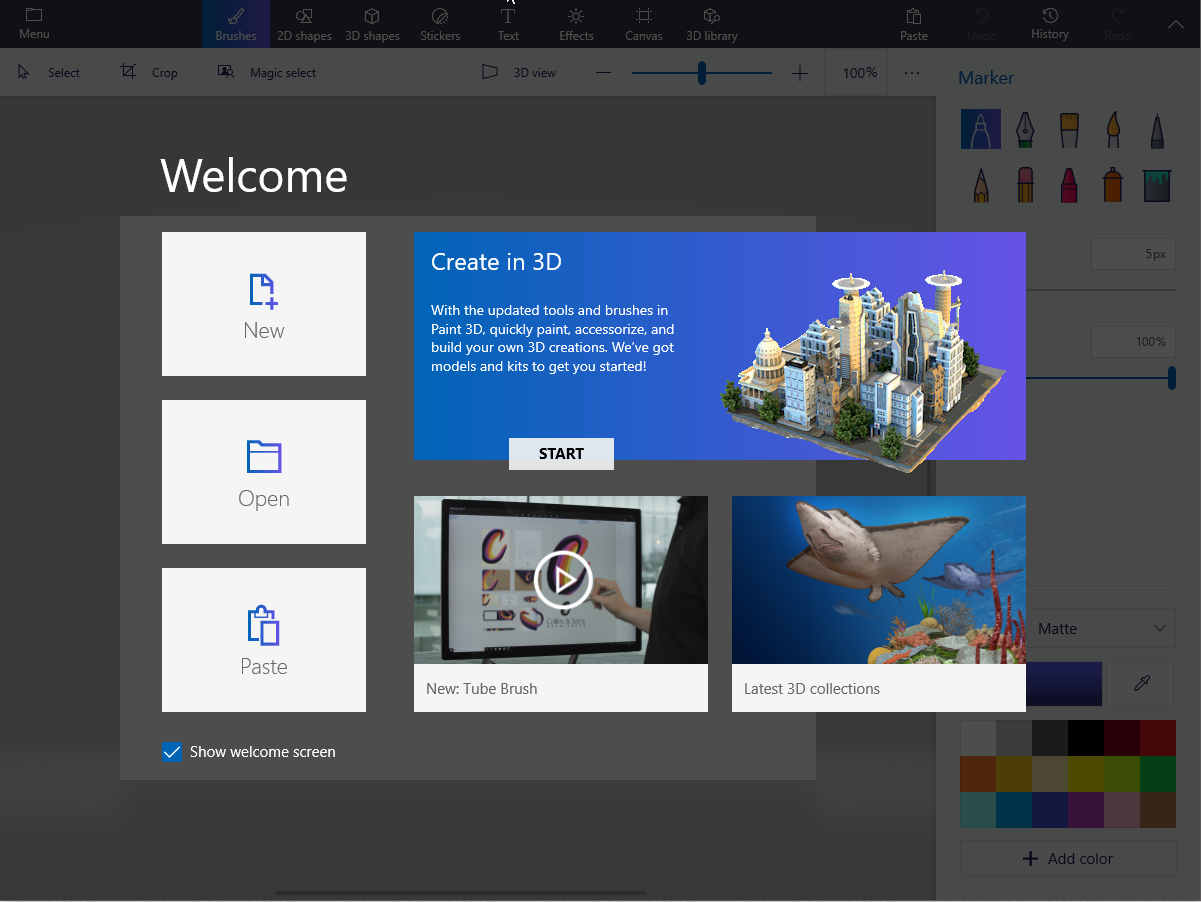Pick the black color swatch
The height and width of the screenshot is (902, 1201).
tap(1086, 738)
